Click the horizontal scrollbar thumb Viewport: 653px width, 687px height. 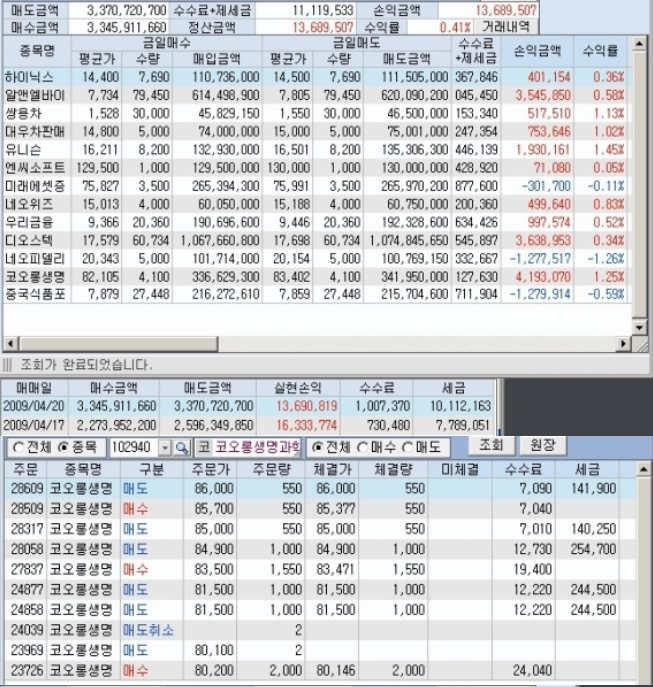(118, 344)
